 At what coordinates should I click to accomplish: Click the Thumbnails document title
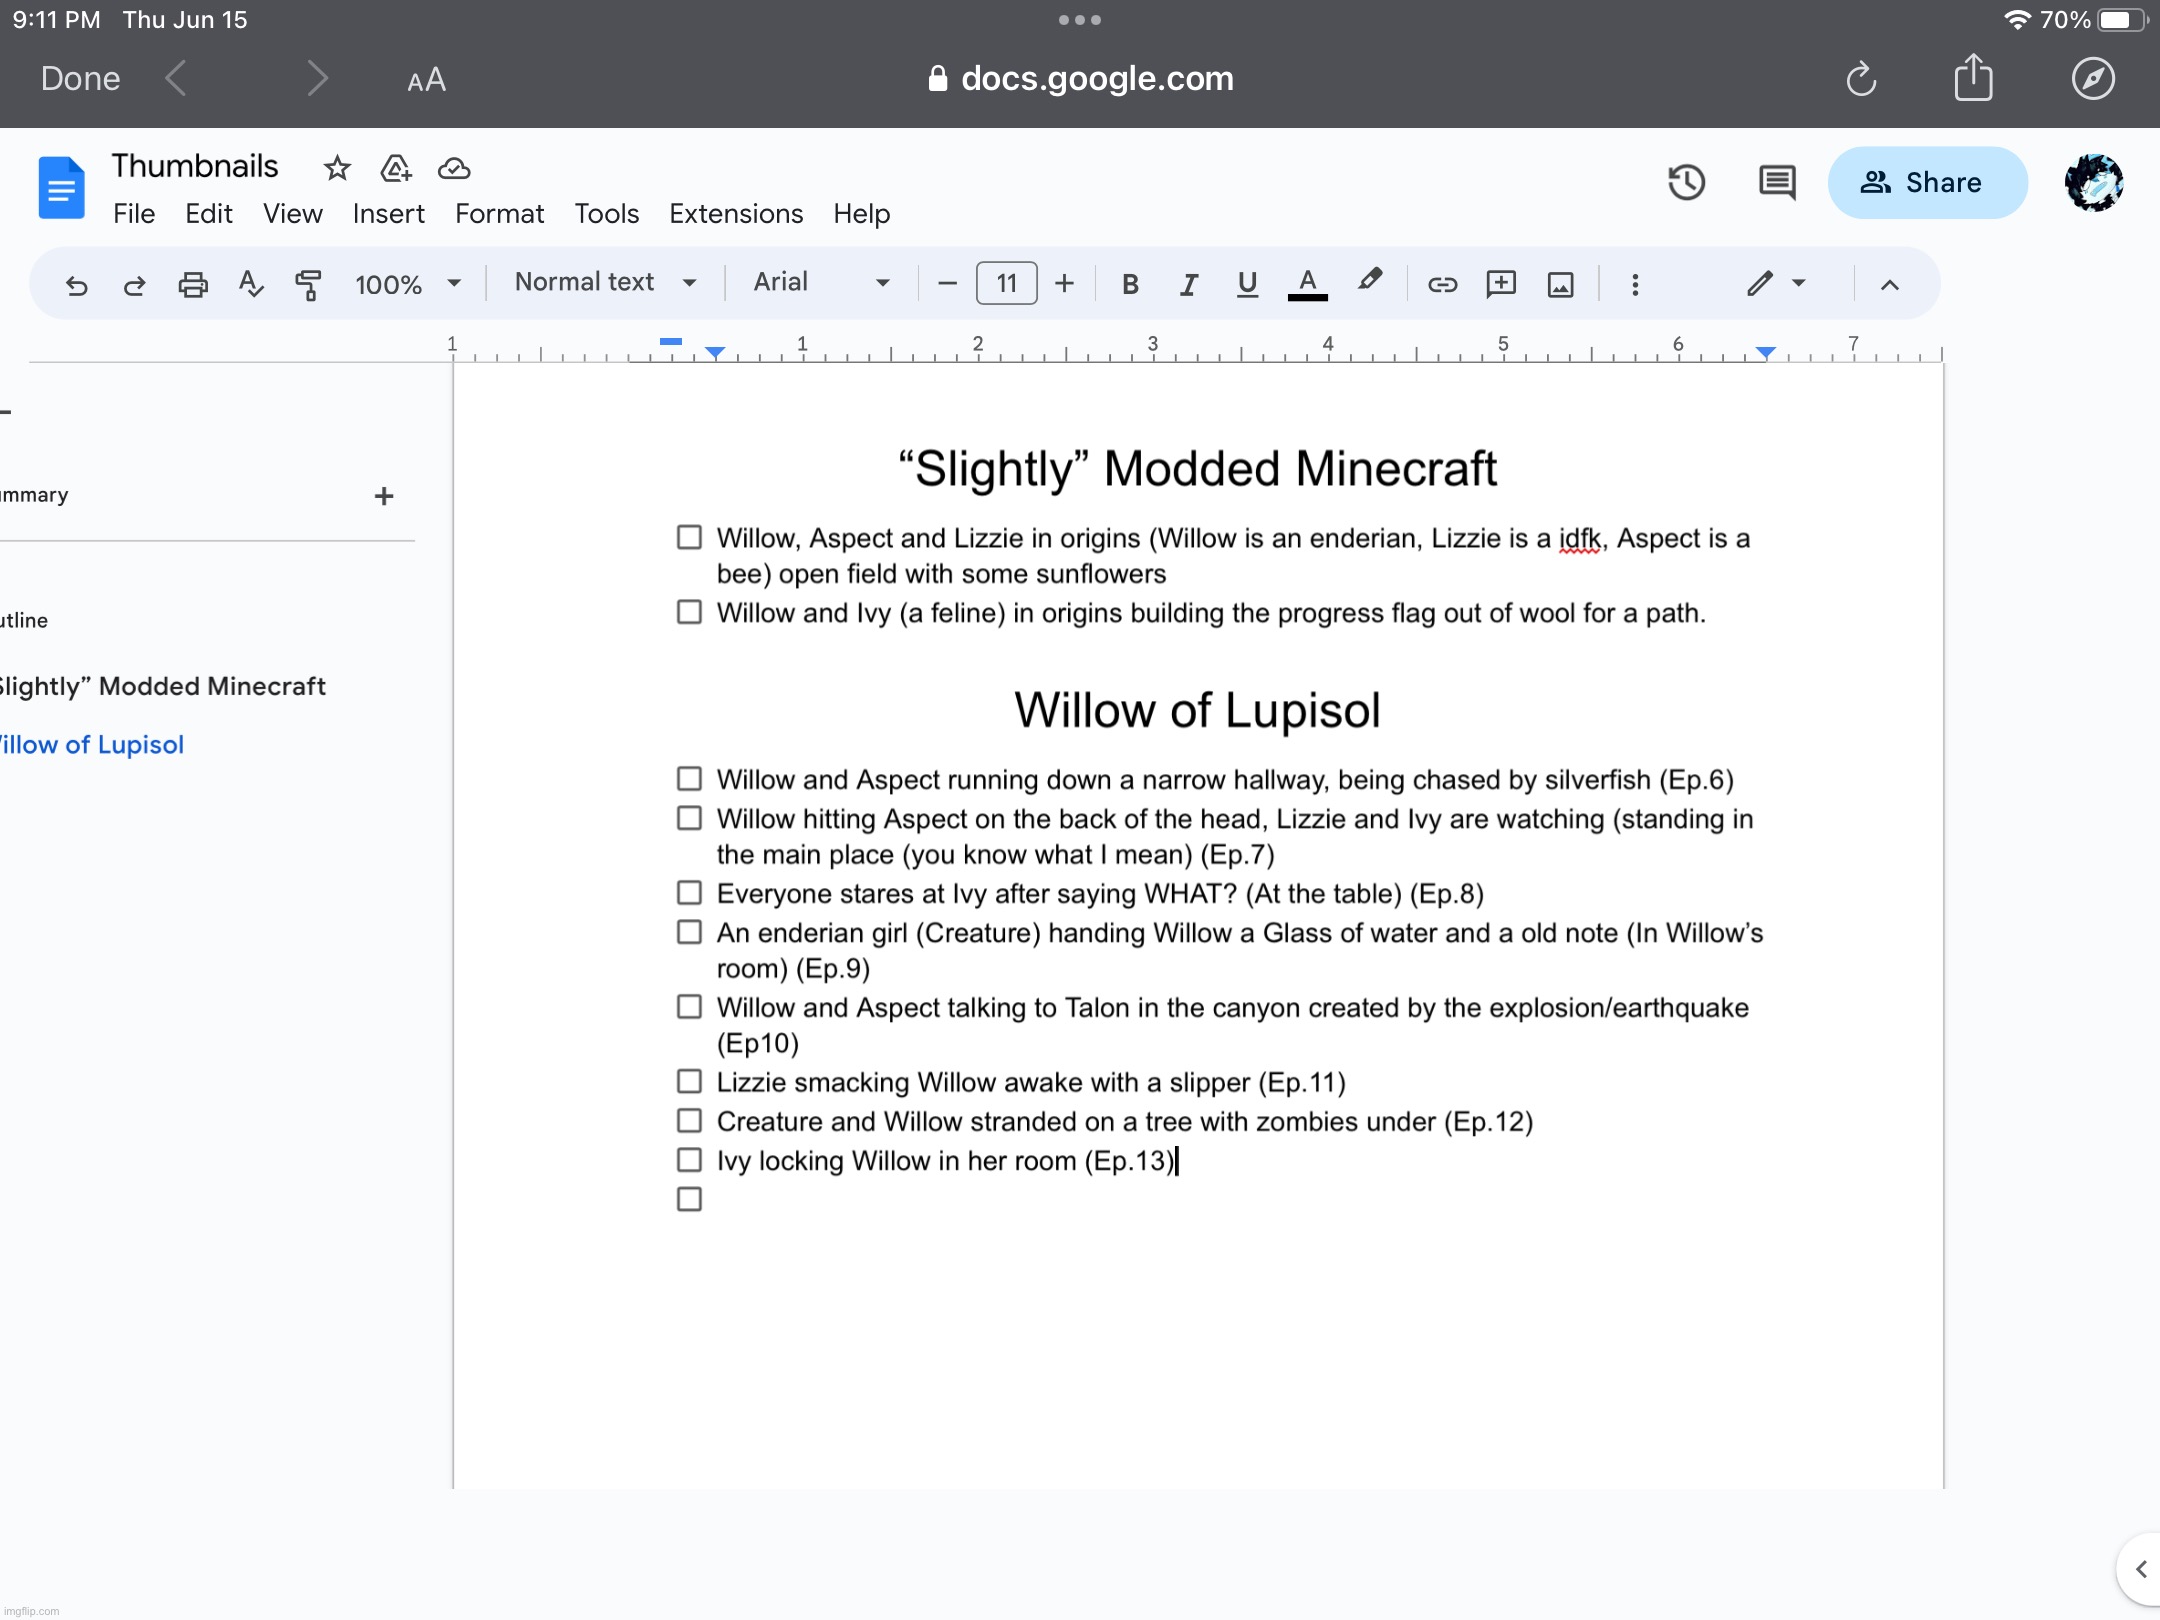(x=195, y=166)
